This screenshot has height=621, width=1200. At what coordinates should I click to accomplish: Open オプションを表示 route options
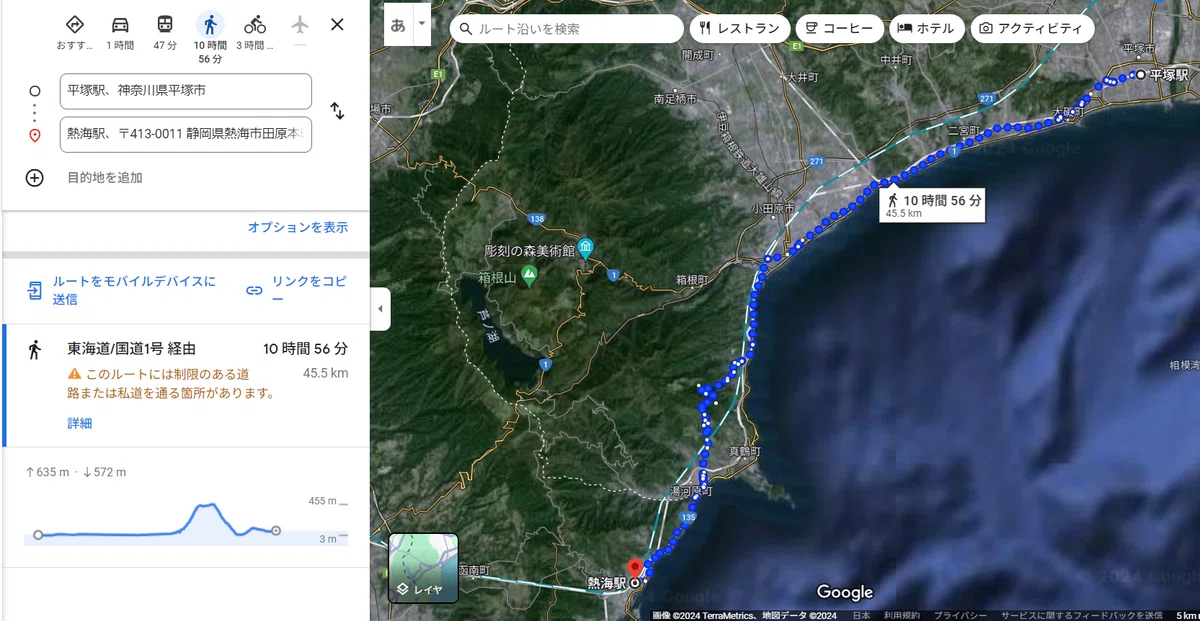[298, 227]
